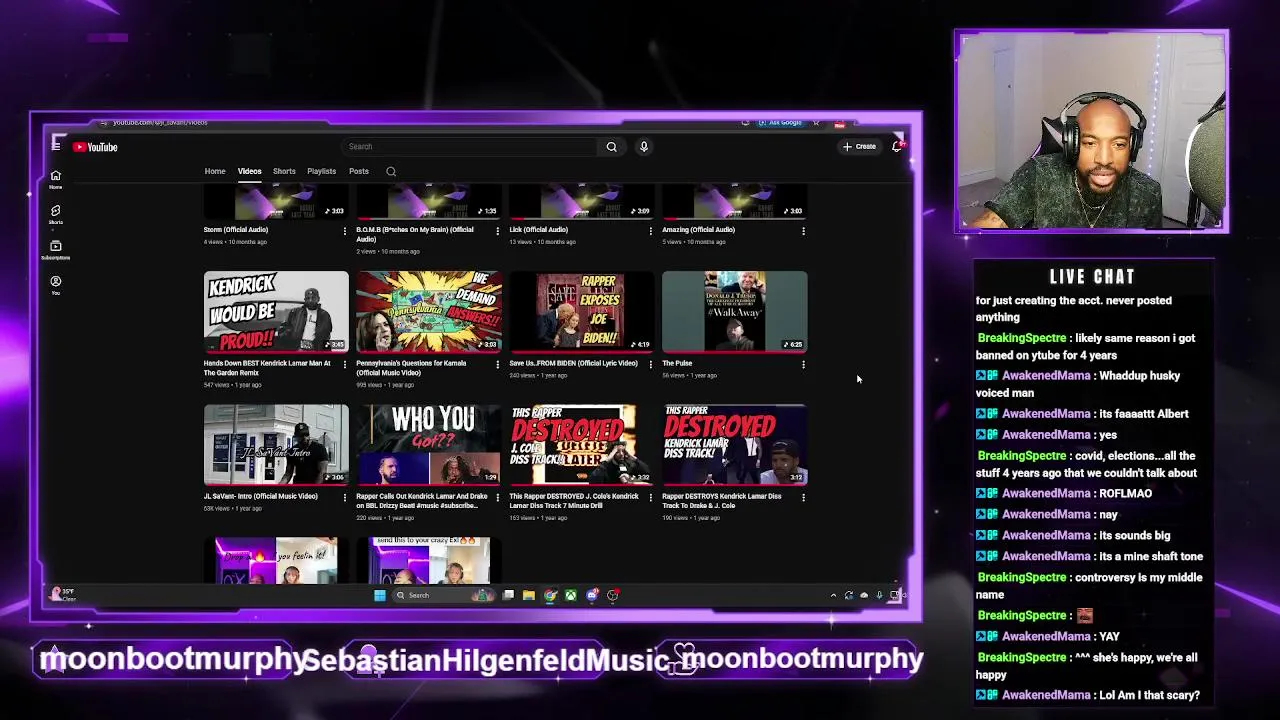The width and height of the screenshot is (1280, 720).
Task: Open the JL SaVant Intro thumbnail
Action: click(276, 445)
